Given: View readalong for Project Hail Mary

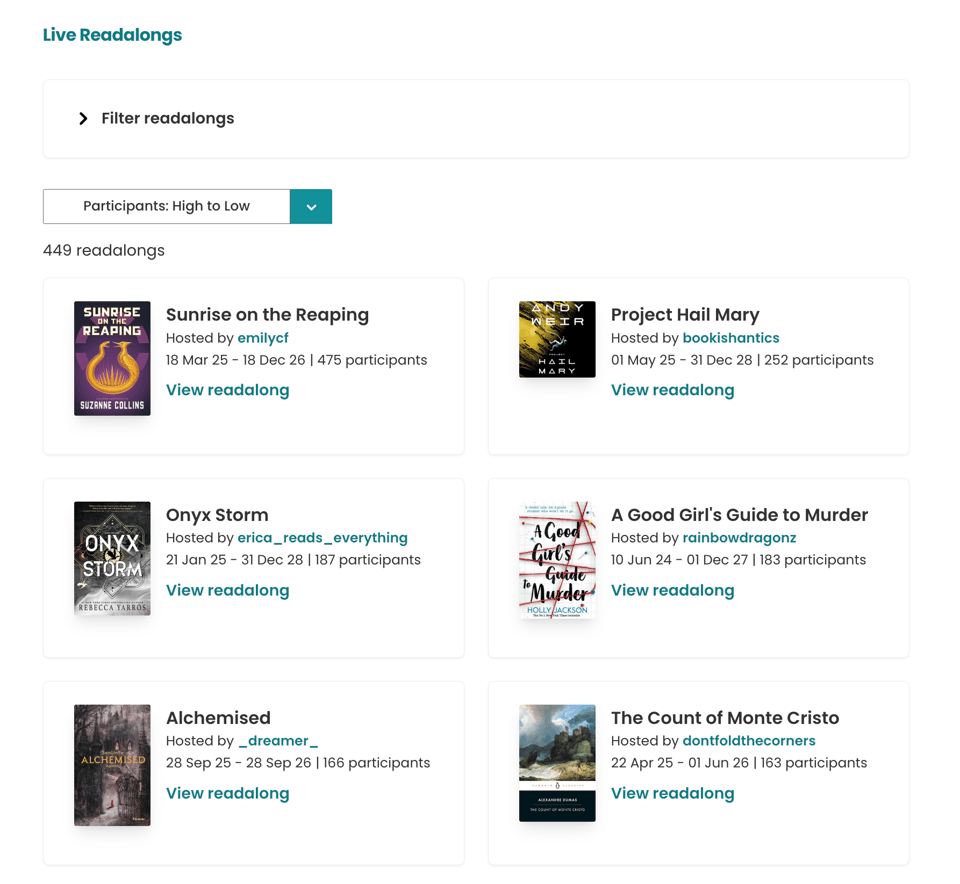Looking at the screenshot, I should click(x=672, y=390).
